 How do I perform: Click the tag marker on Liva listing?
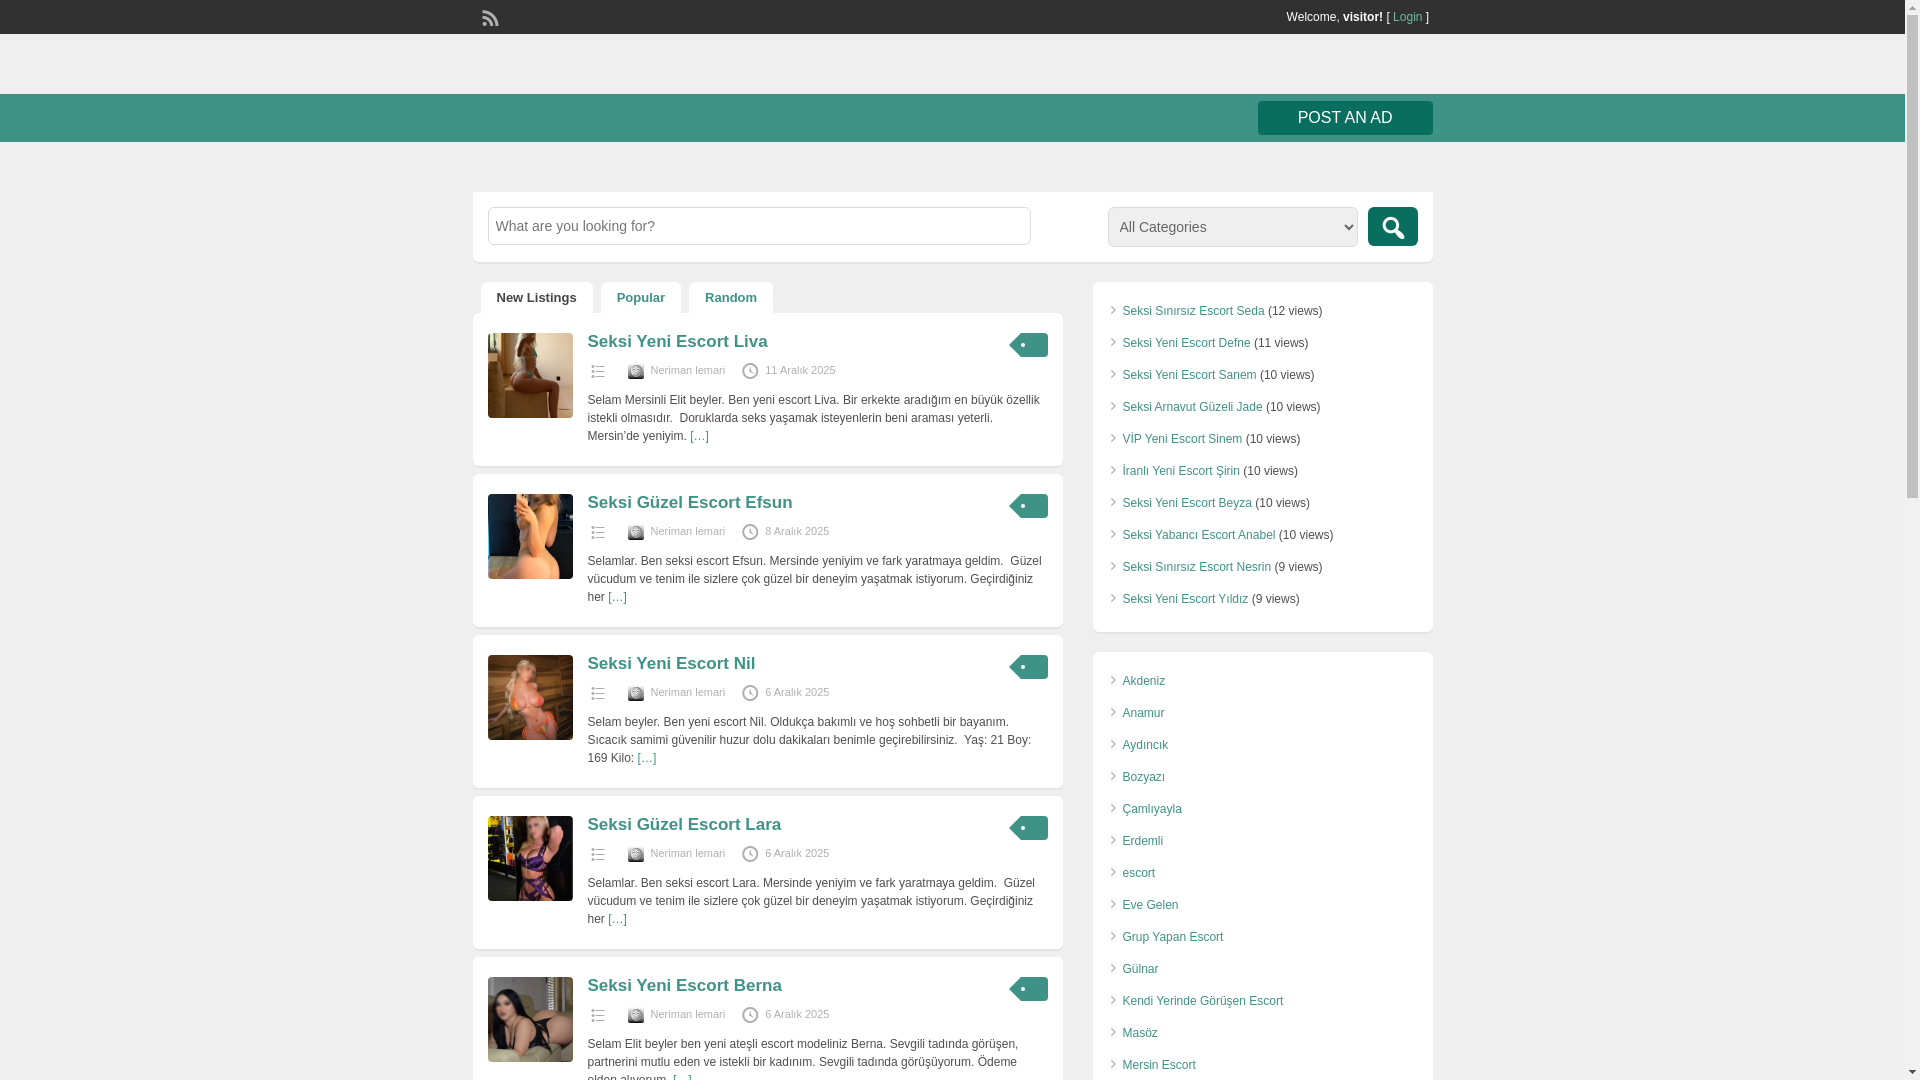click(x=1028, y=345)
